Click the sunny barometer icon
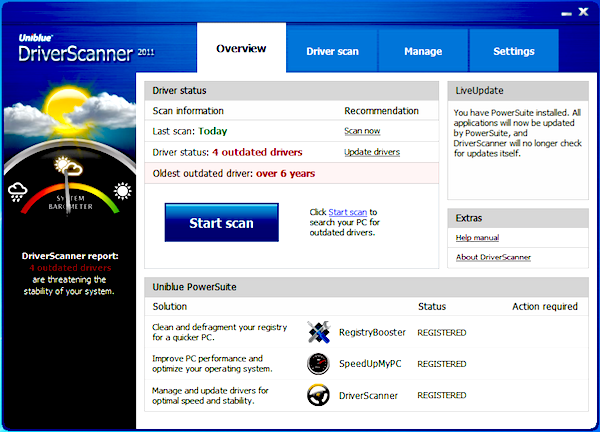The width and height of the screenshot is (600, 432). (x=122, y=191)
